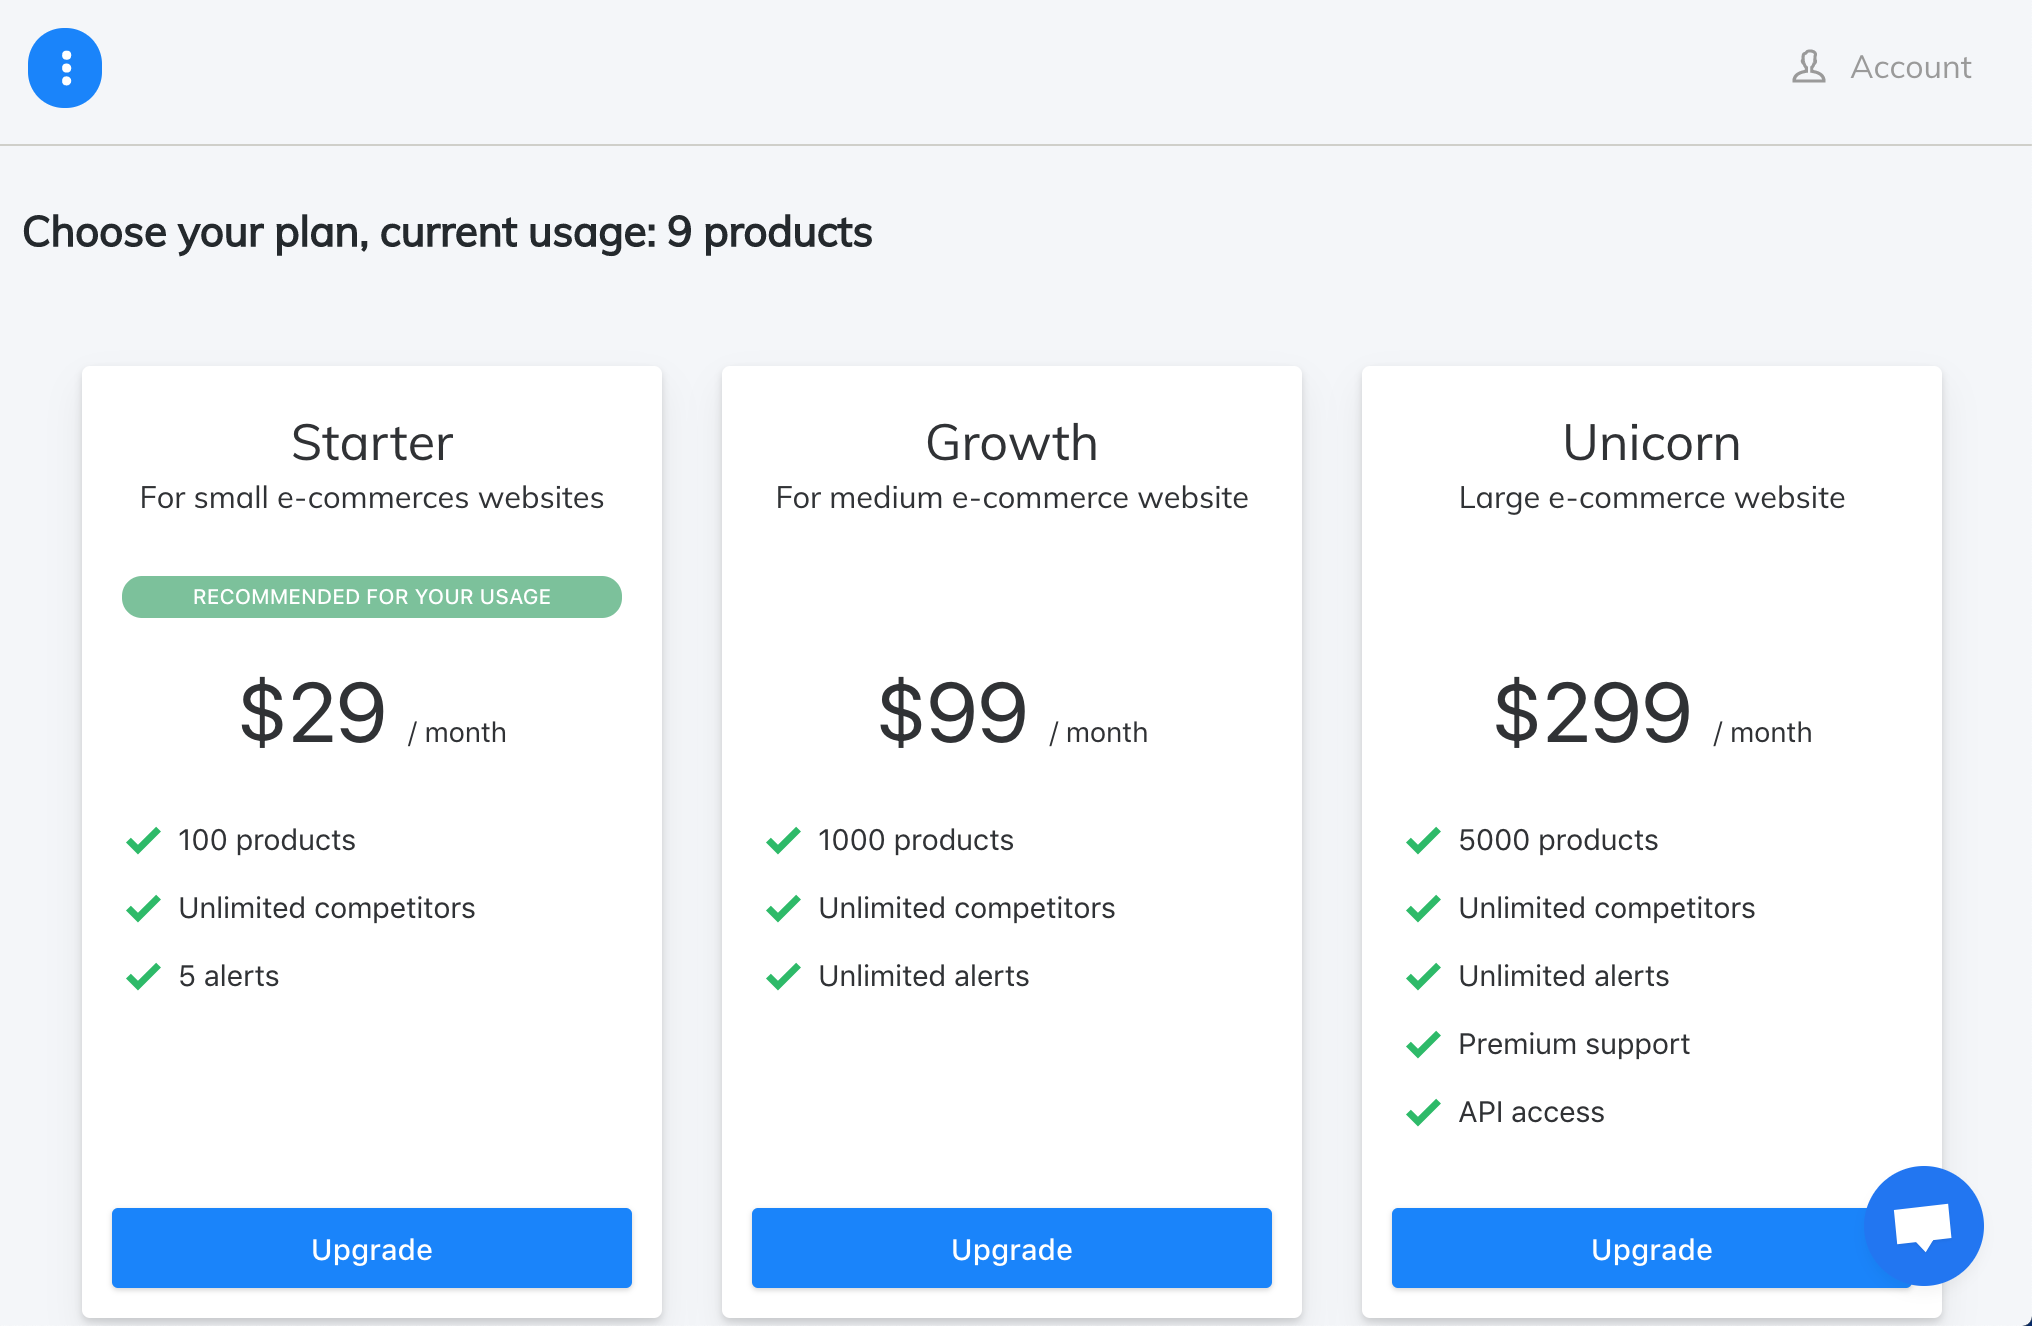Upgrade to the Starter plan
Screen dimensions: 2032x1326
tap(372, 1248)
